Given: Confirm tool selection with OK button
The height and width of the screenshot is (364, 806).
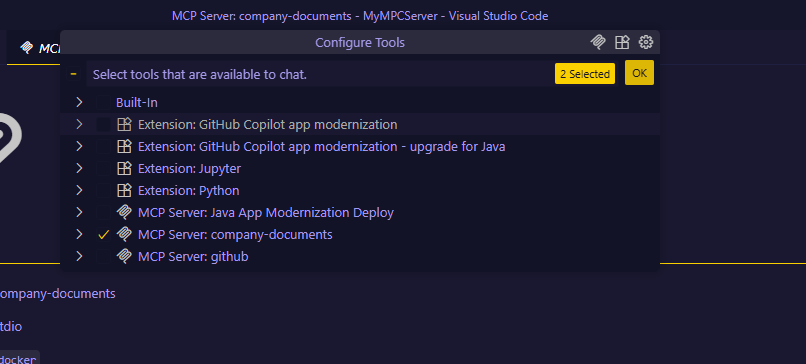Looking at the screenshot, I should click(x=639, y=73).
